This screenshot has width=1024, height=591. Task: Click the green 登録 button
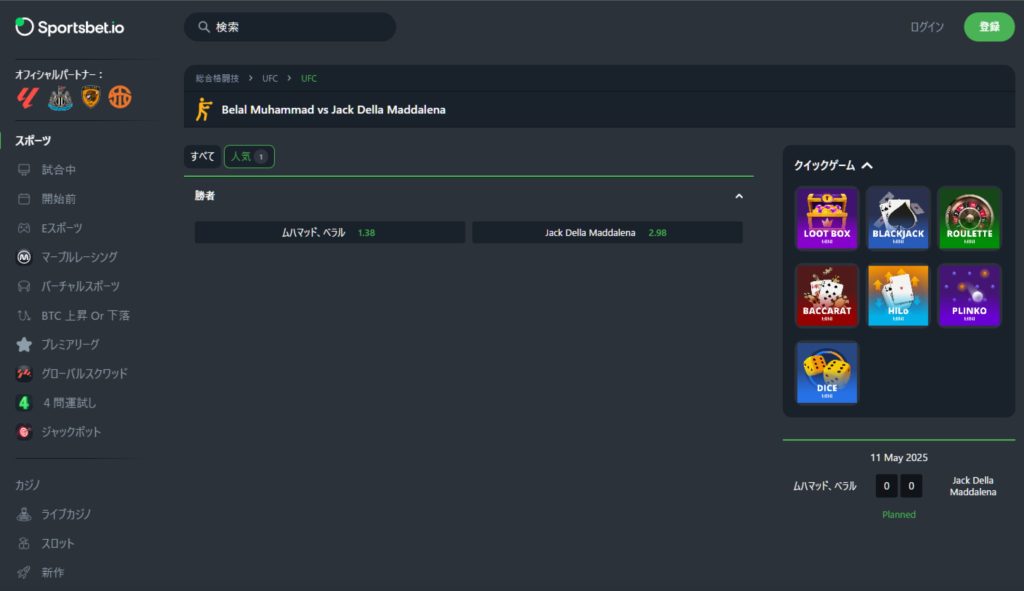pos(989,27)
